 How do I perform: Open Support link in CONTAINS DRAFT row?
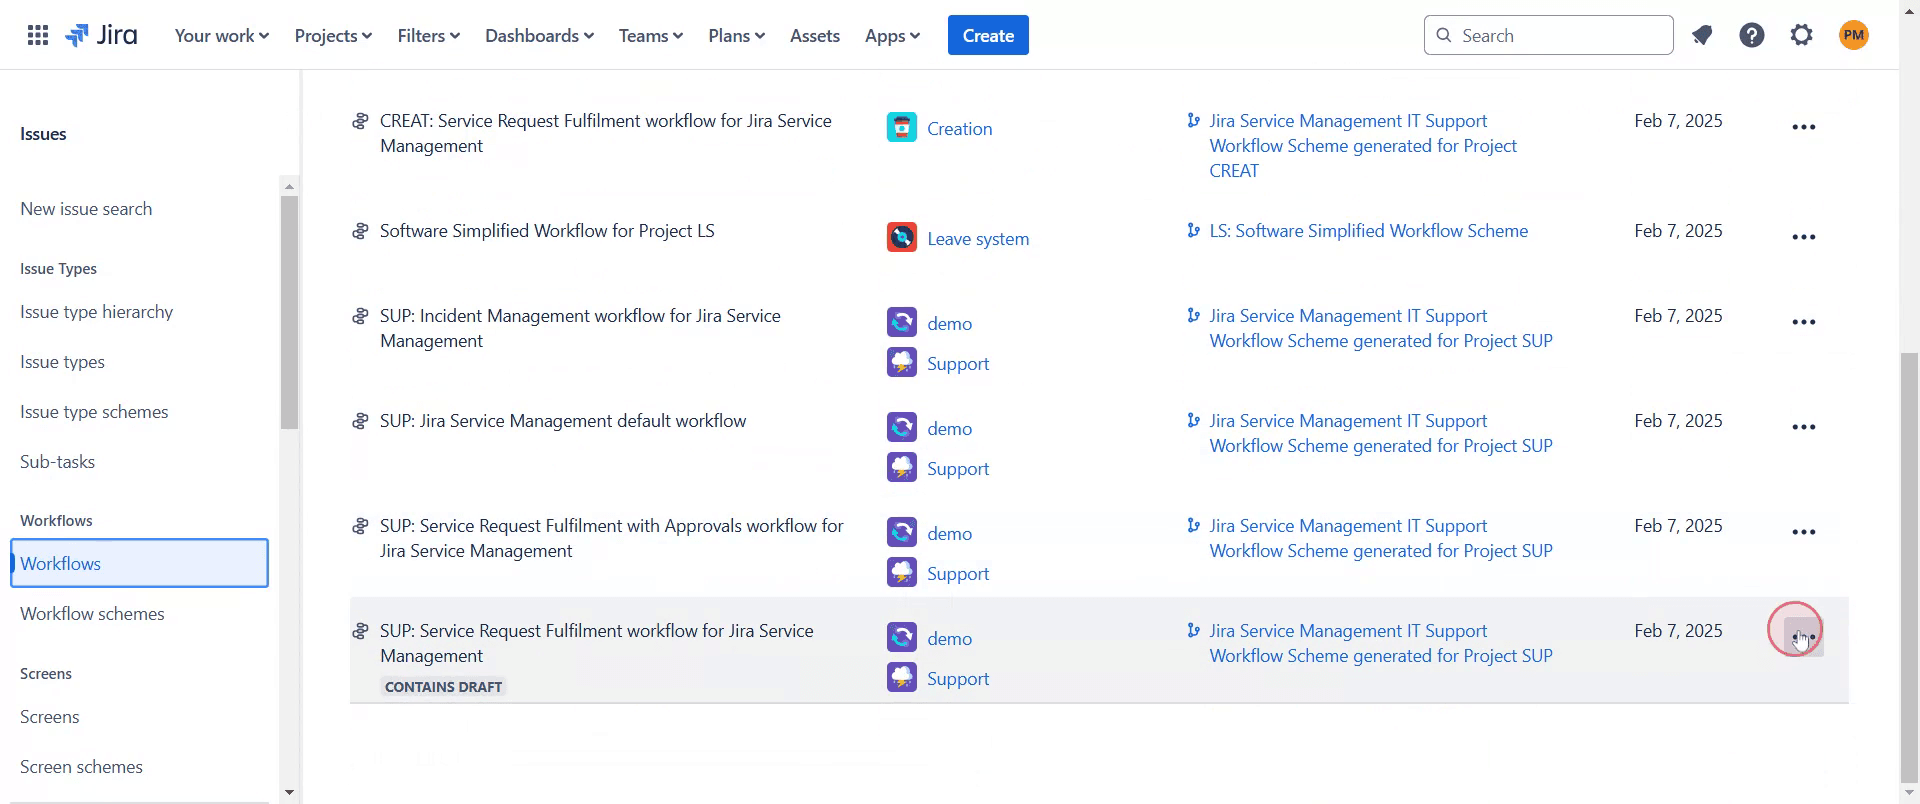(958, 679)
